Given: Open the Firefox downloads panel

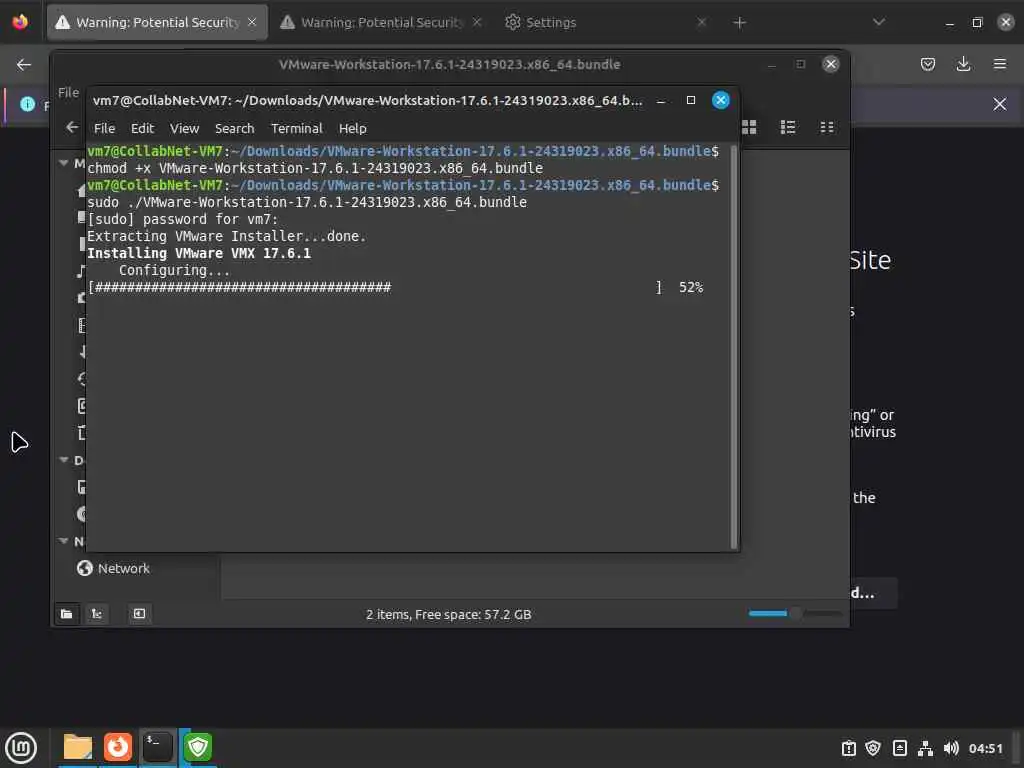Looking at the screenshot, I should (x=963, y=64).
